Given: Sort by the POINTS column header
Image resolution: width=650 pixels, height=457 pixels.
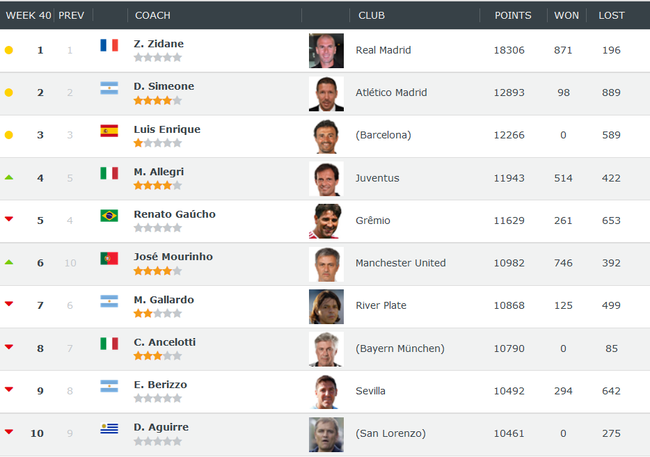Looking at the screenshot, I should pyautogui.click(x=513, y=15).
